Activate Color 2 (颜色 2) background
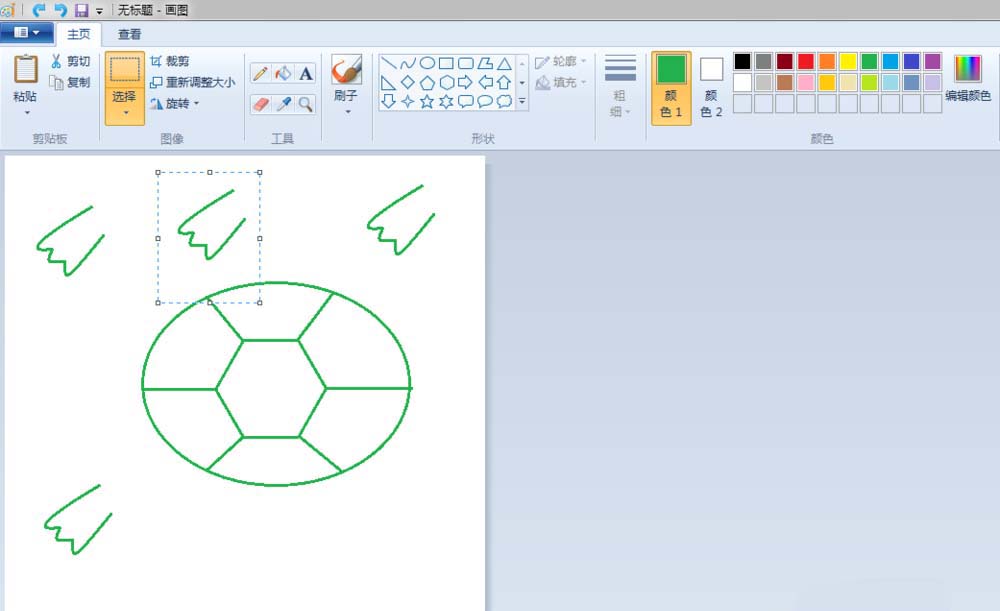This screenshot has height=611, width=1000. 711,88
